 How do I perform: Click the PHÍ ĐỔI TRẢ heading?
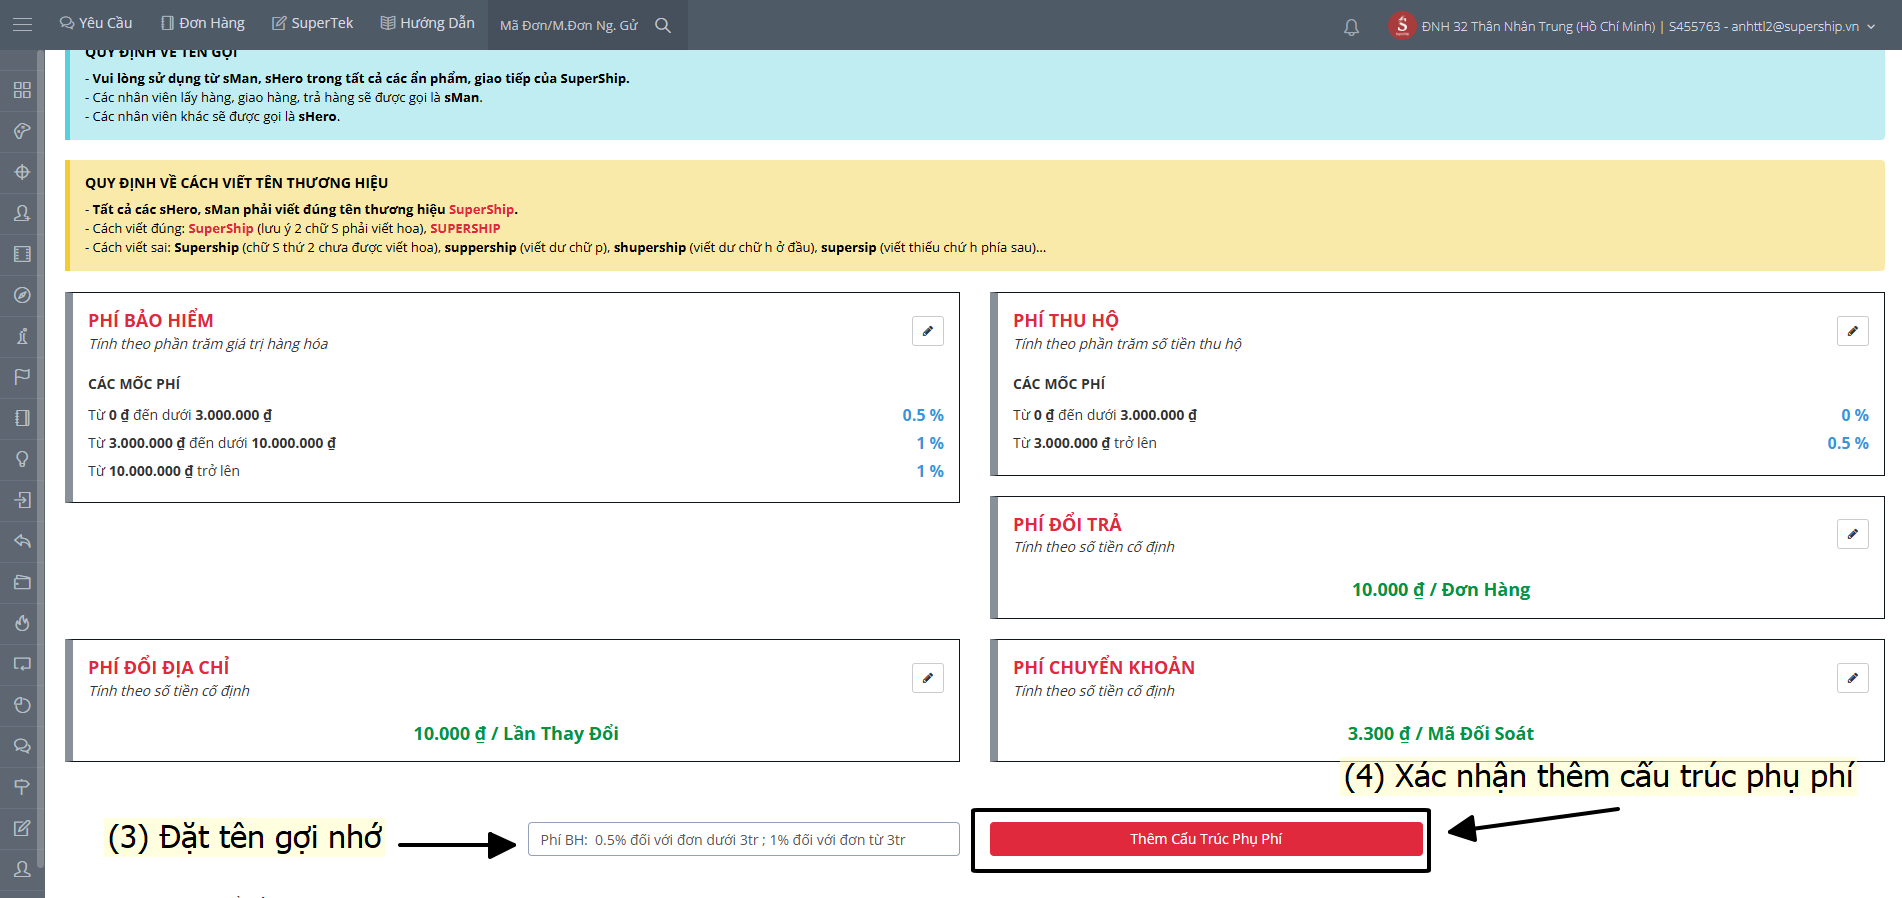click(x=1067, y=524)
